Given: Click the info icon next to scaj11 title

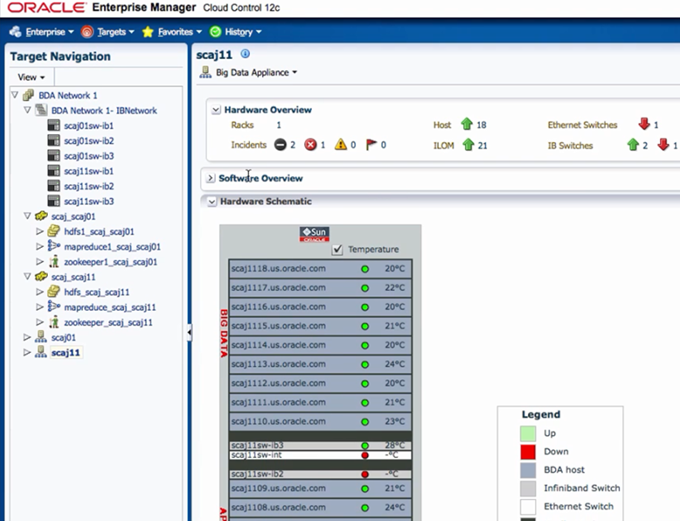Looking at the screenshot, I should point(245,54).
